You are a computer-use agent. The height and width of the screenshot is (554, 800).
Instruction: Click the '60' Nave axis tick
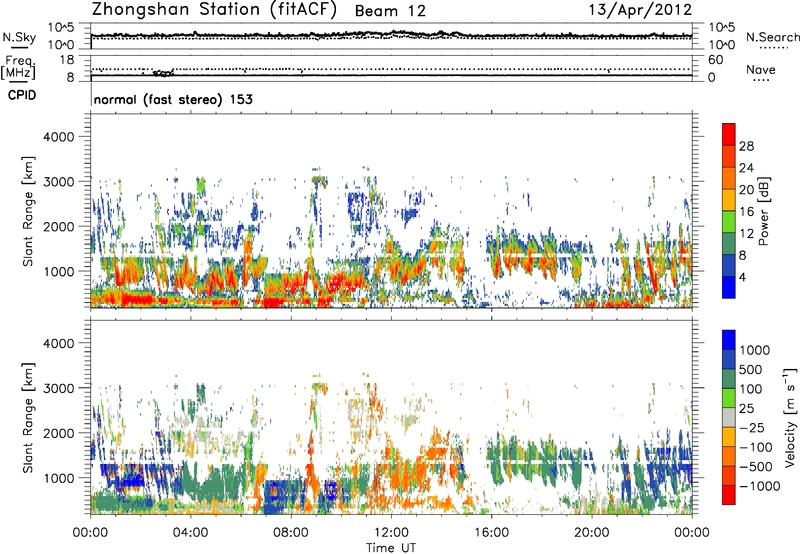point(715,60)
